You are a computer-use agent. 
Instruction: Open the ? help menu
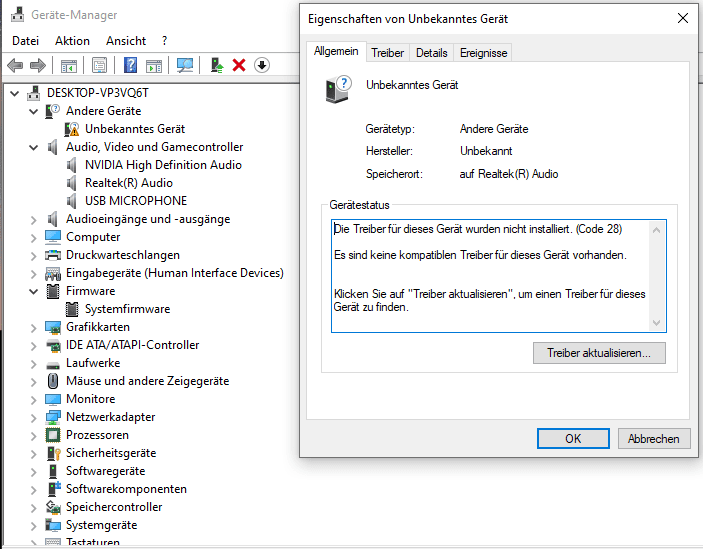[165, 41]
